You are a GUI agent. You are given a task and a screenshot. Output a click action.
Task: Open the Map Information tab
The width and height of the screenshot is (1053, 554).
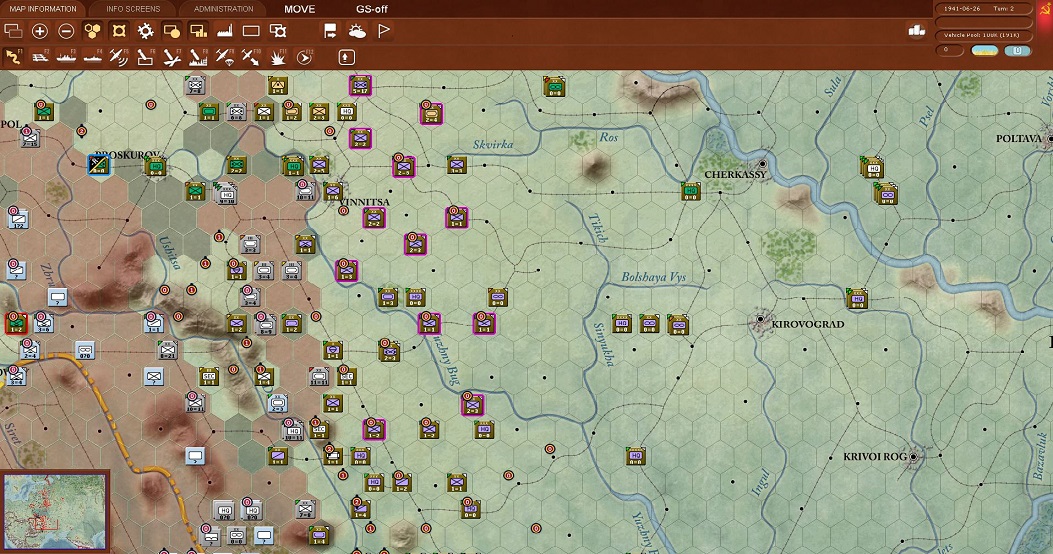[42, 9]
